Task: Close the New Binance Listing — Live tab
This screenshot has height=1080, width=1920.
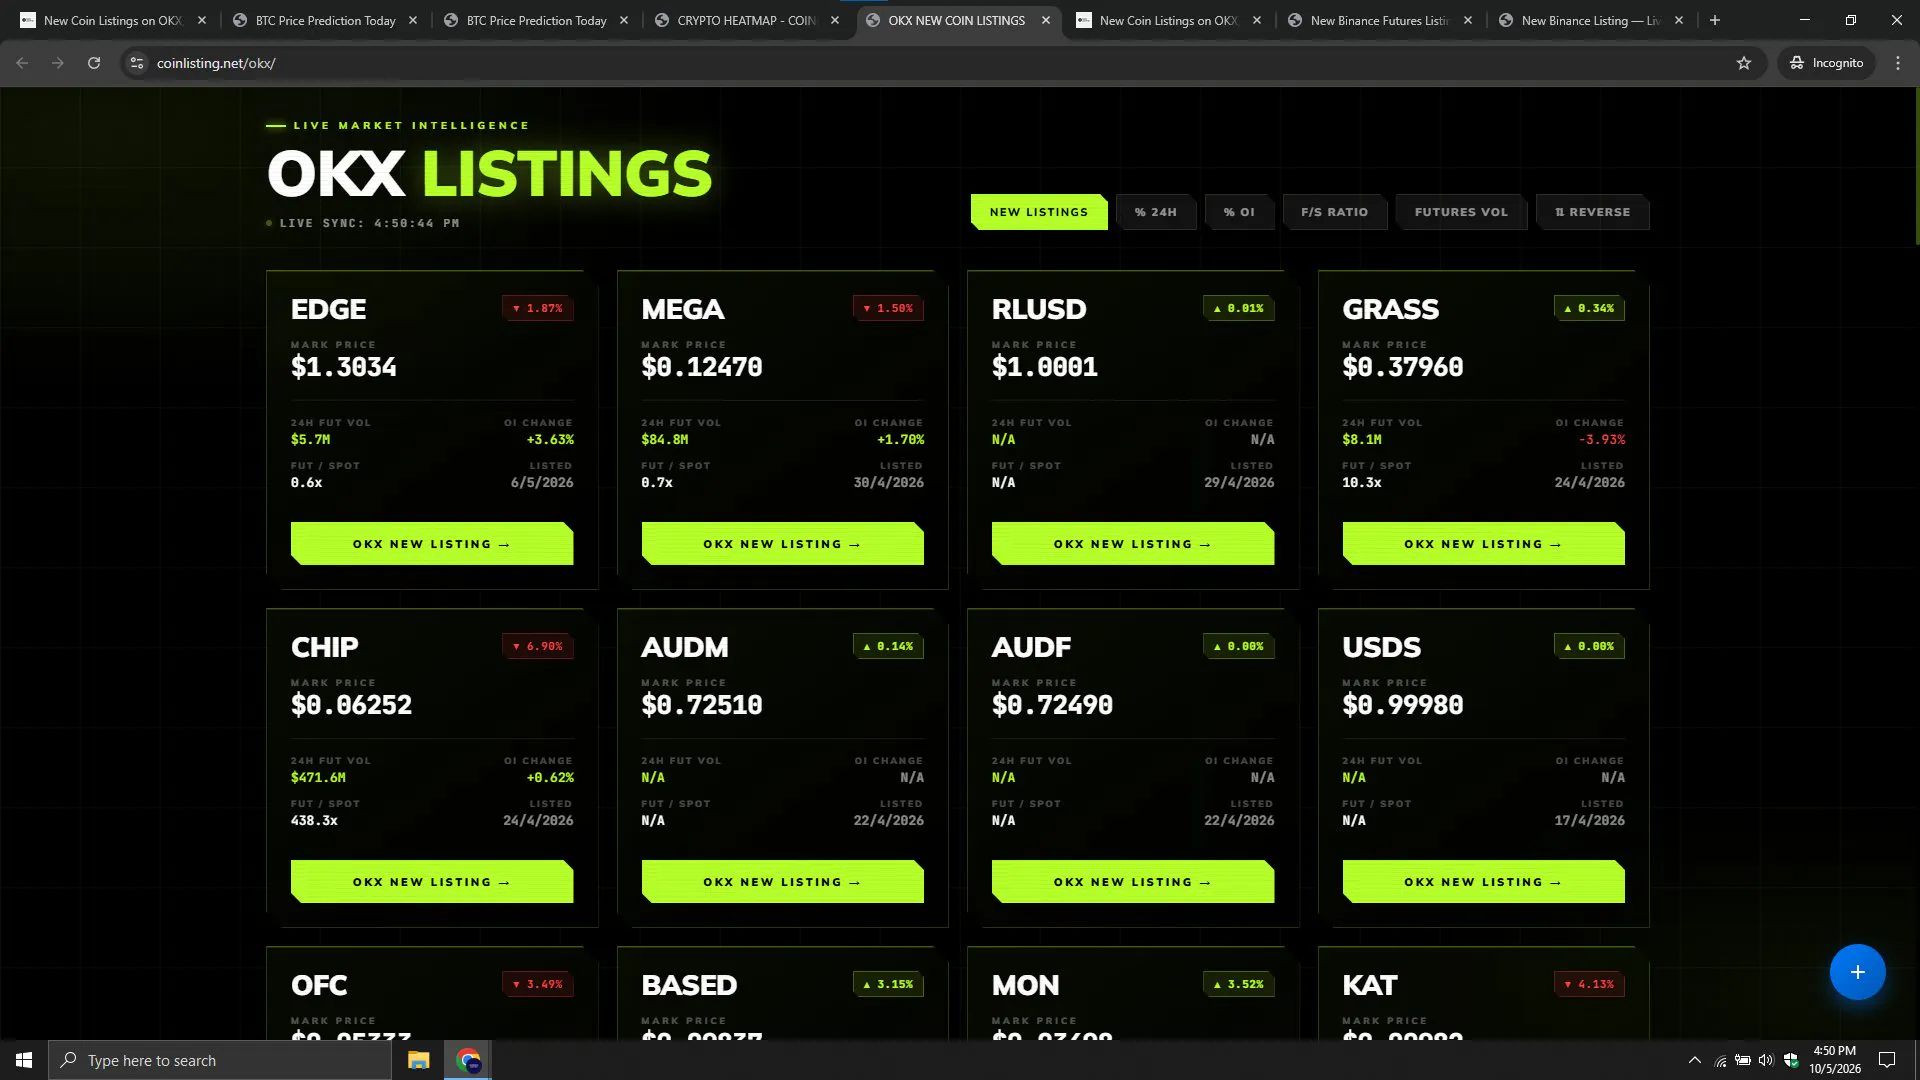Action: point(1678,20)
